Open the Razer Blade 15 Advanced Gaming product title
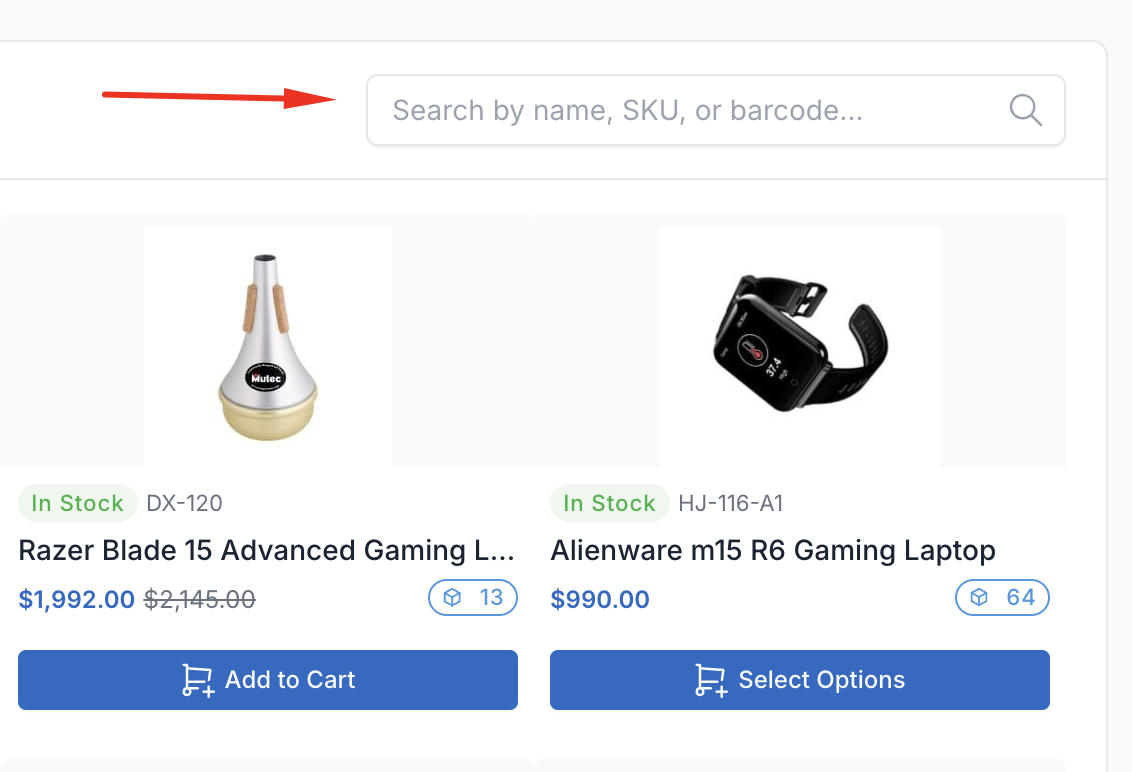 [266, 550]
